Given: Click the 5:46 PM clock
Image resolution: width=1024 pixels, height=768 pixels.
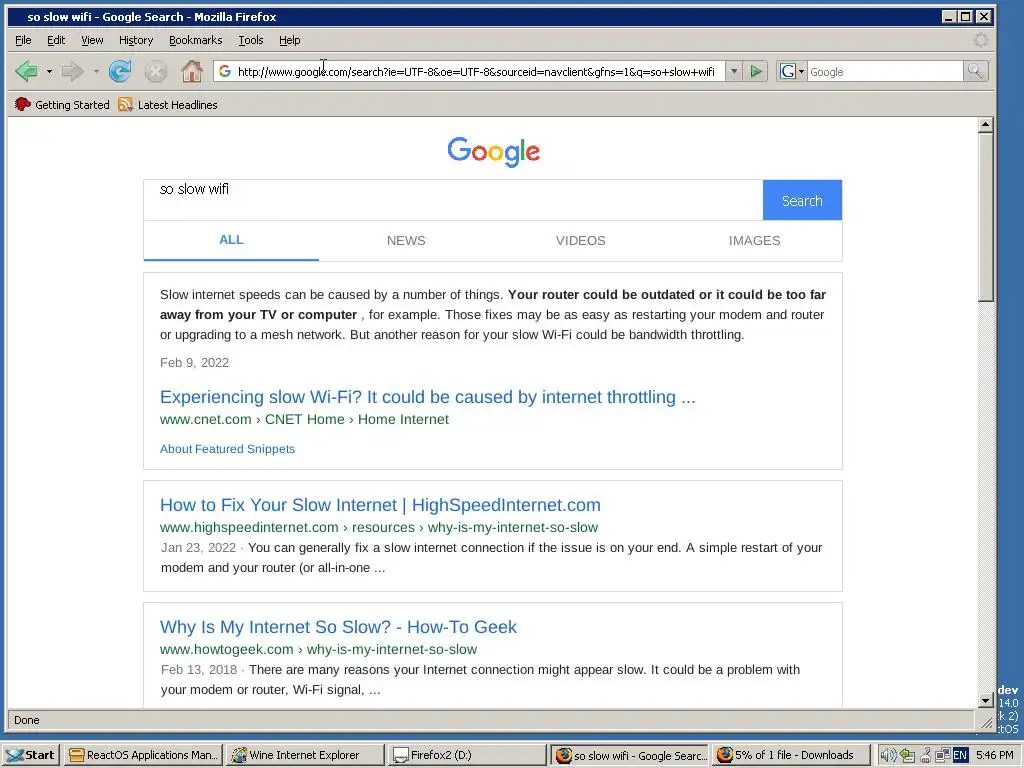Looking at the screenshot, I should pyautogui.click(x=995, y=755).
